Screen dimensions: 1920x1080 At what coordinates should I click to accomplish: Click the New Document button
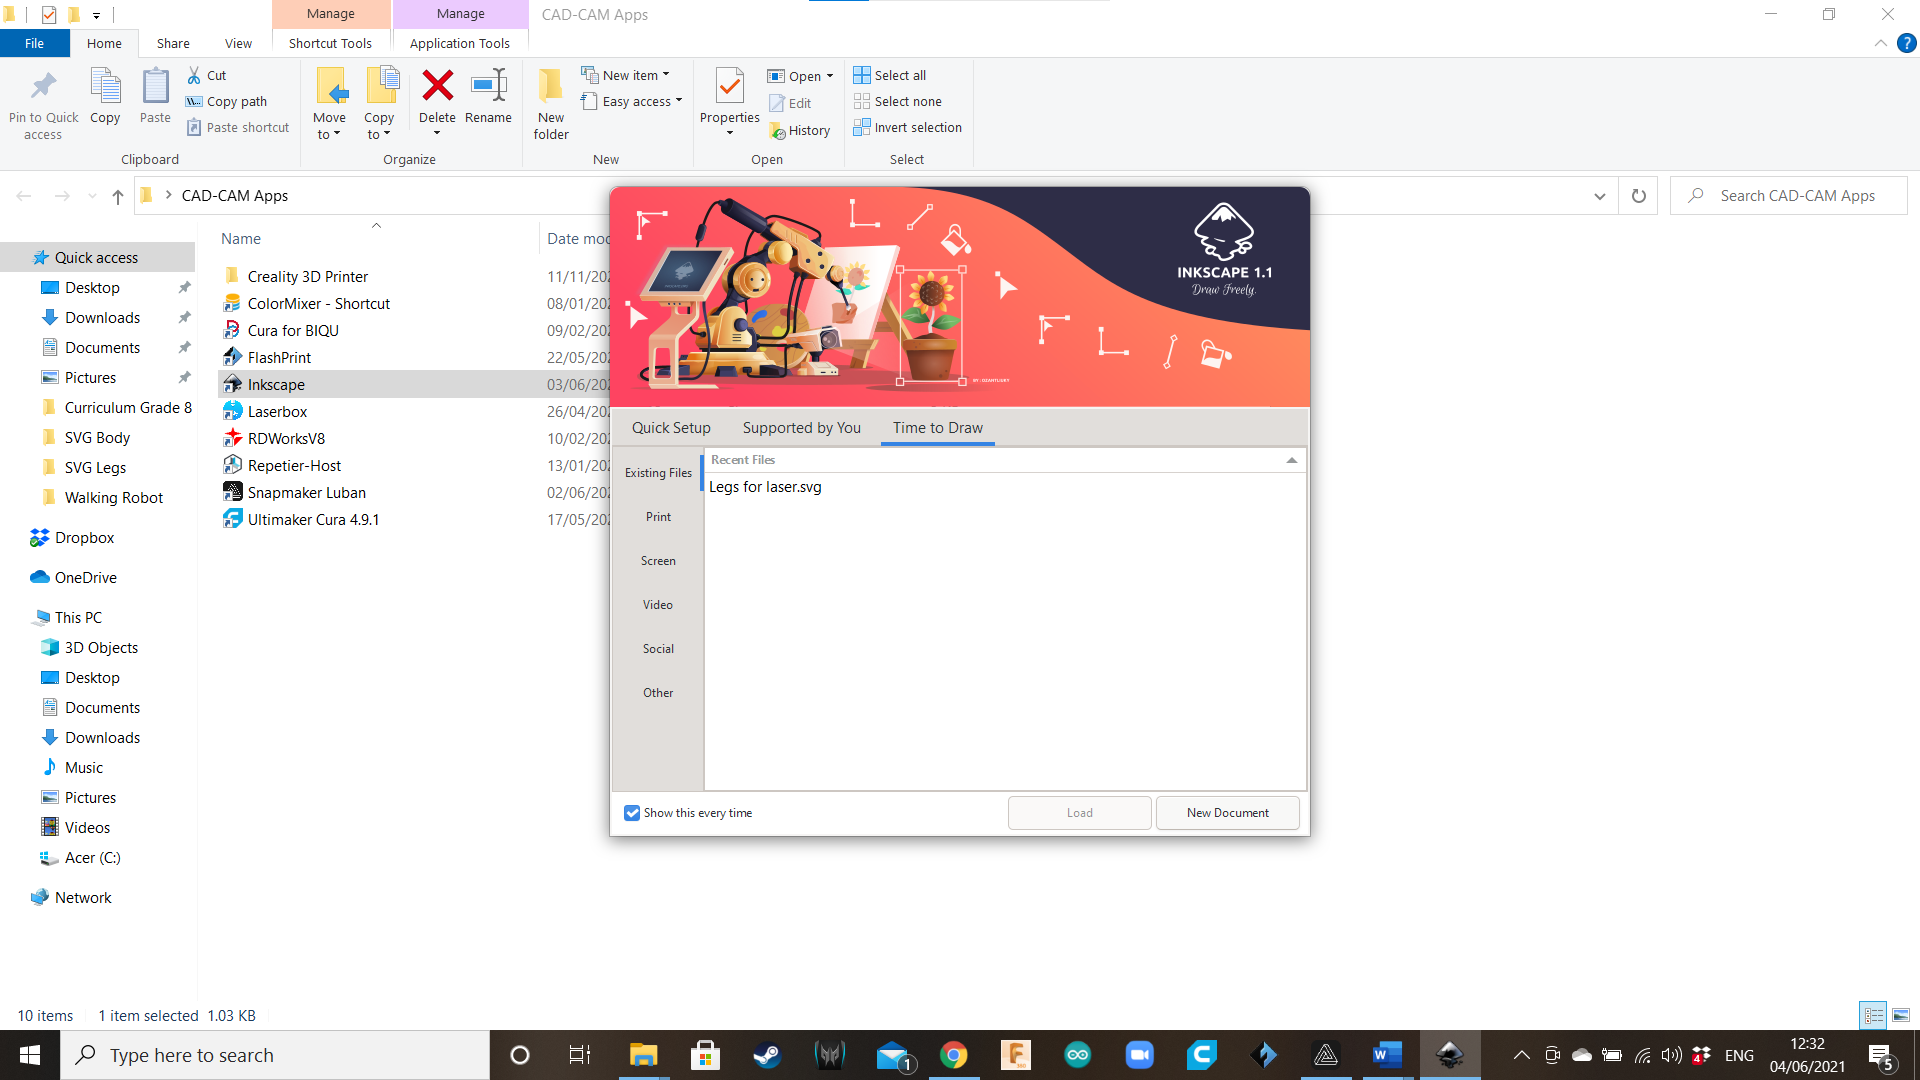[1227, 813]
